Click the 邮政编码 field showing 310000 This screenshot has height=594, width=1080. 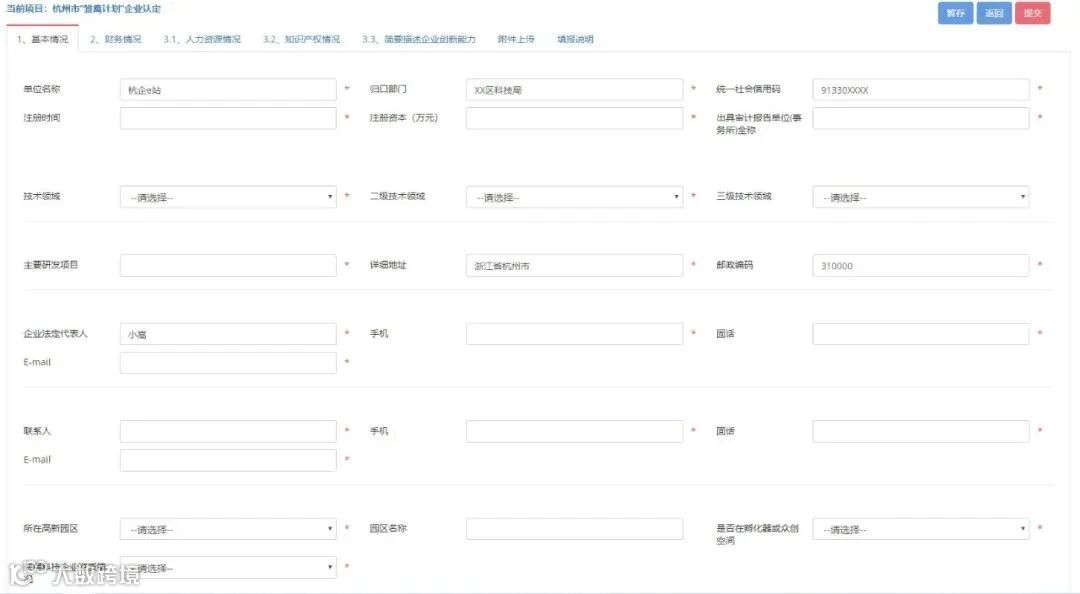pos(921,265)
